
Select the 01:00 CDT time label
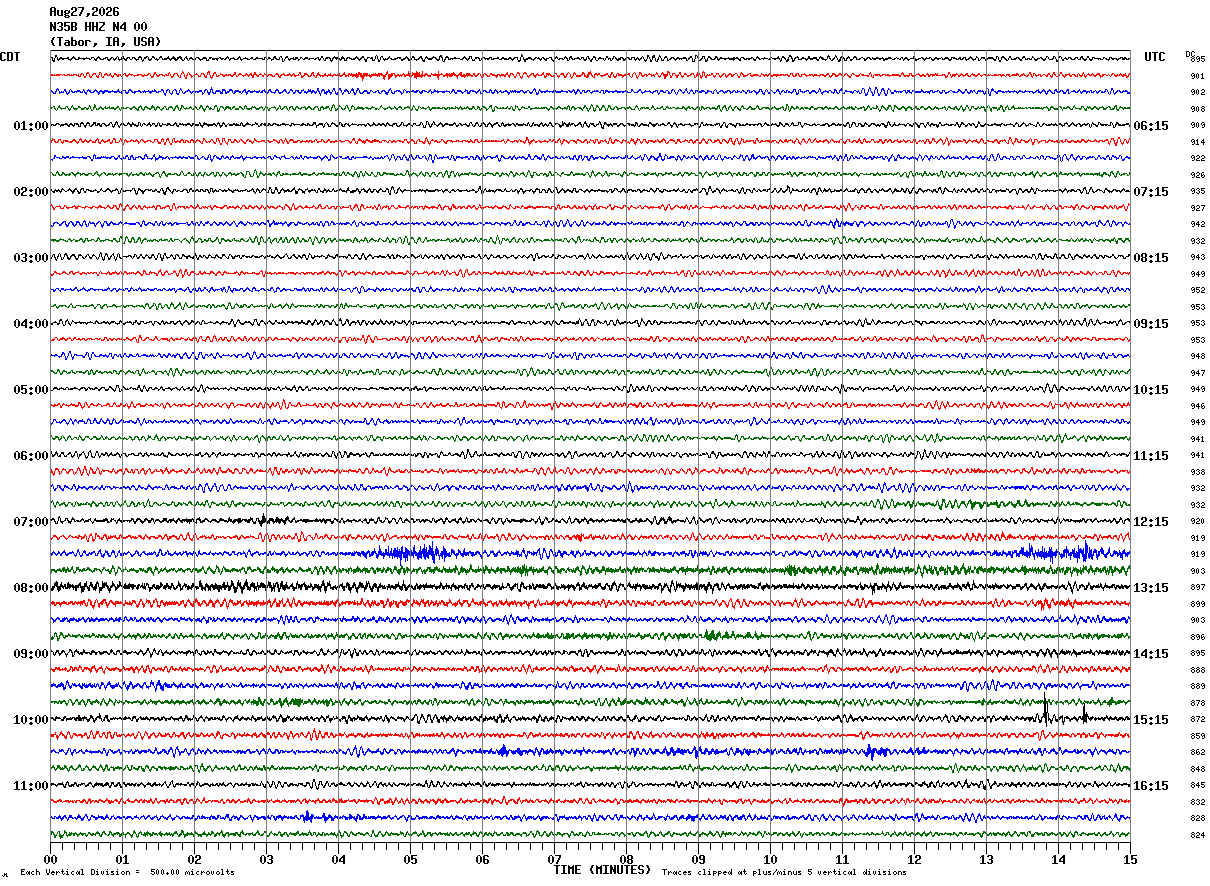coord(31,126)
